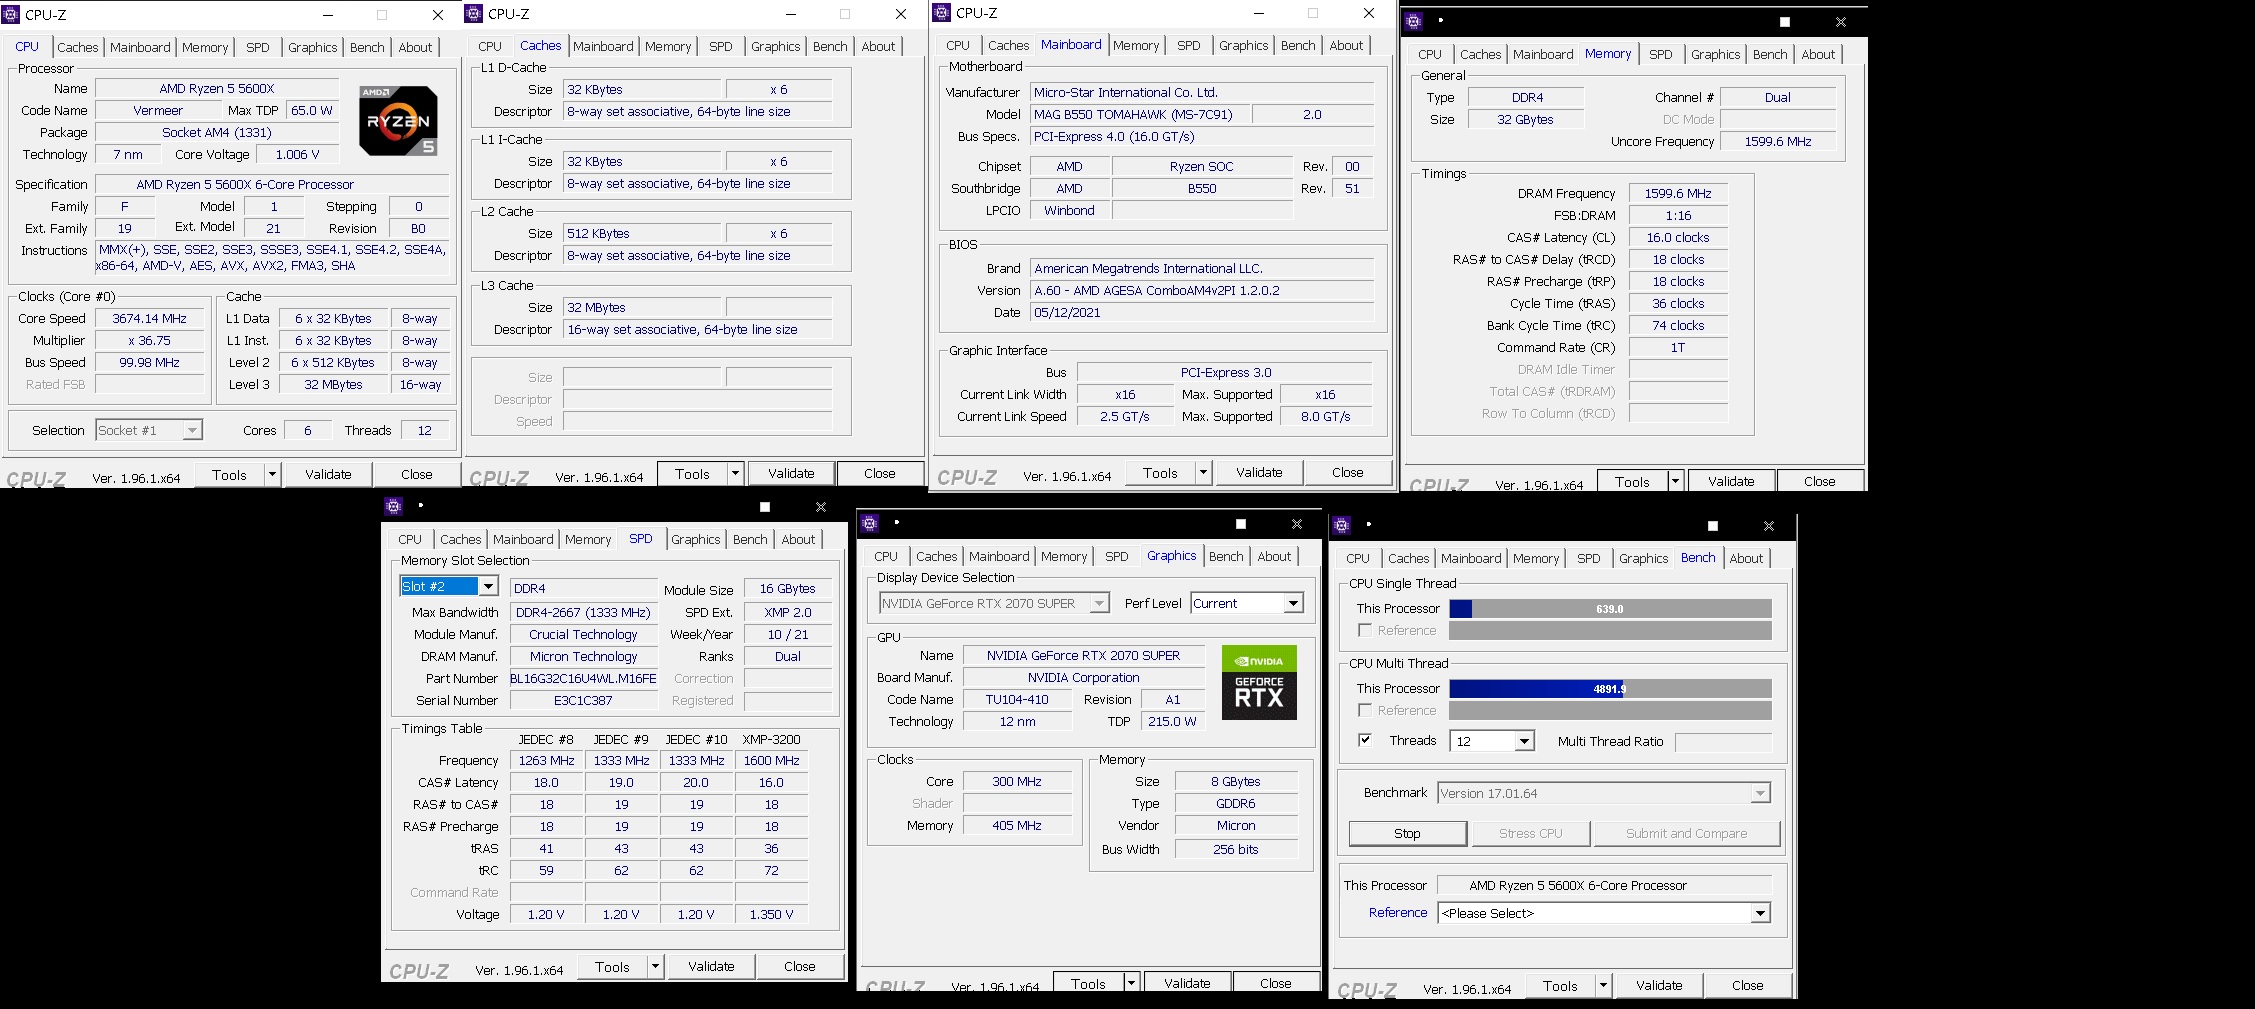Switch to the Caches tab in the CPU-tab window
Viewport: 2255px width, 1009px height.
(77, 47)
